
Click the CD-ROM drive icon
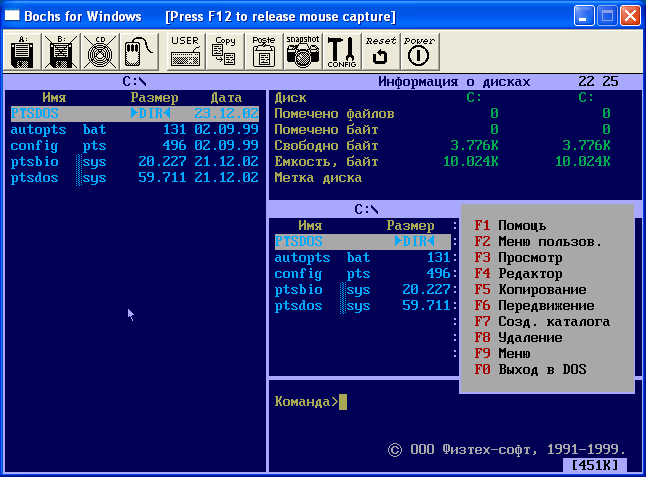click(100, 52)
